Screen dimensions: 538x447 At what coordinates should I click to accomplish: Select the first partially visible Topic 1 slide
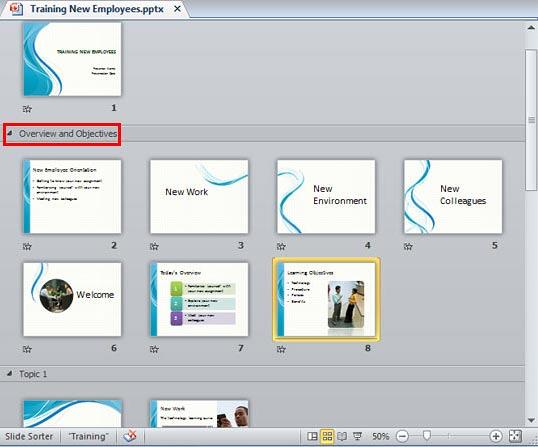tap(72, 414)
